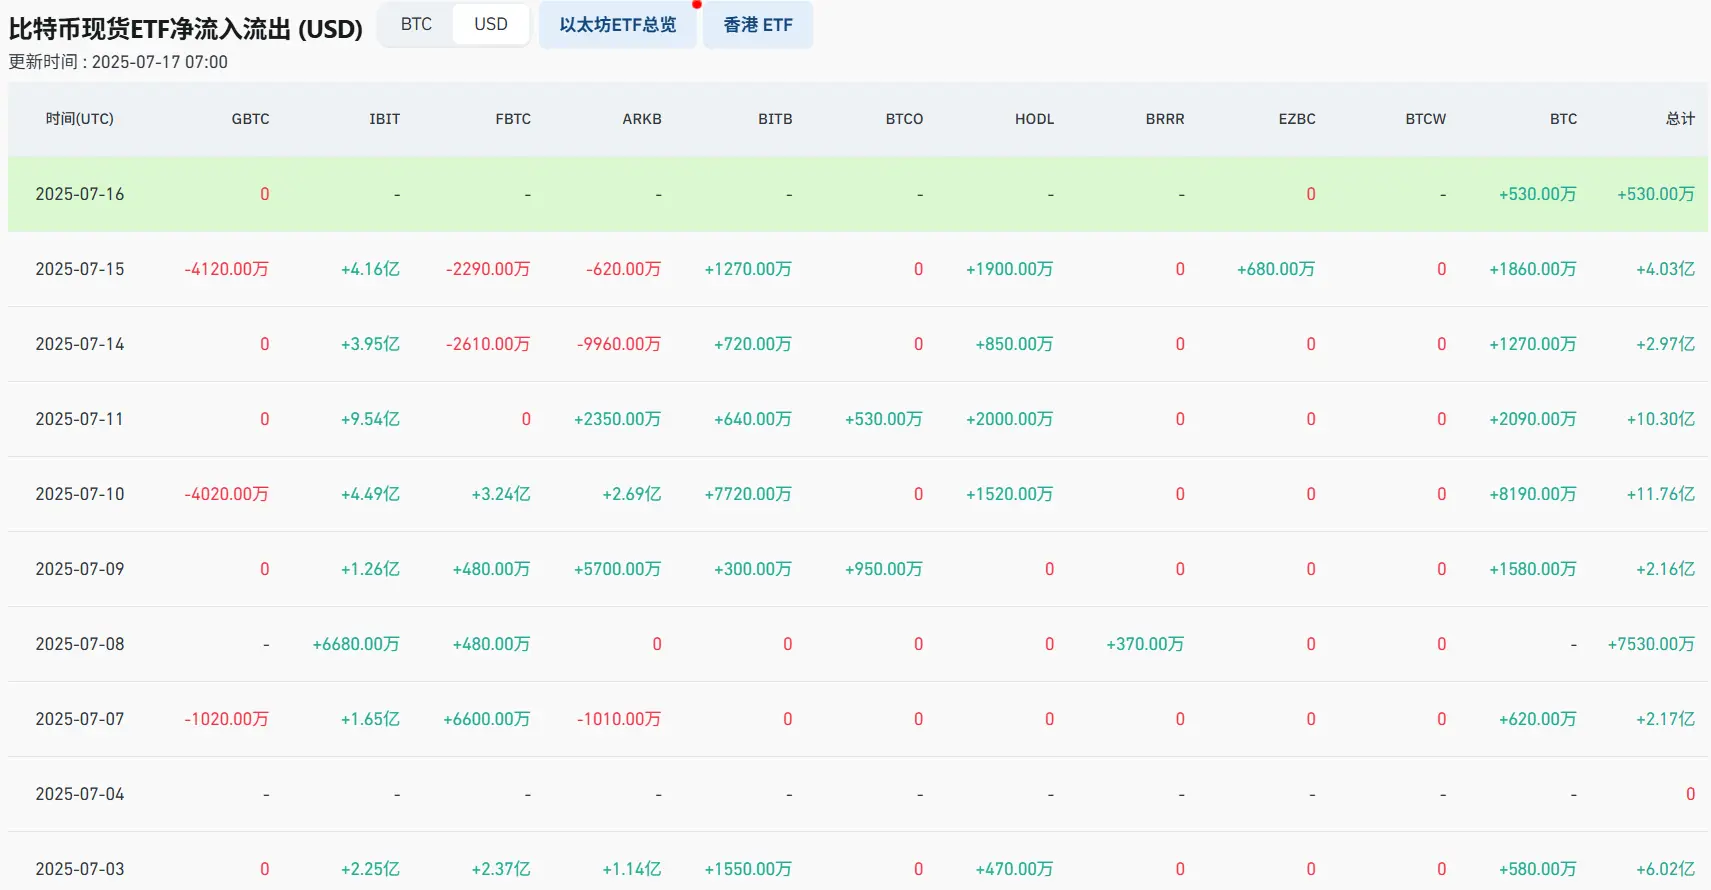Click the 总计 column header
1711x890 pixels.
tap(1680, 119)
